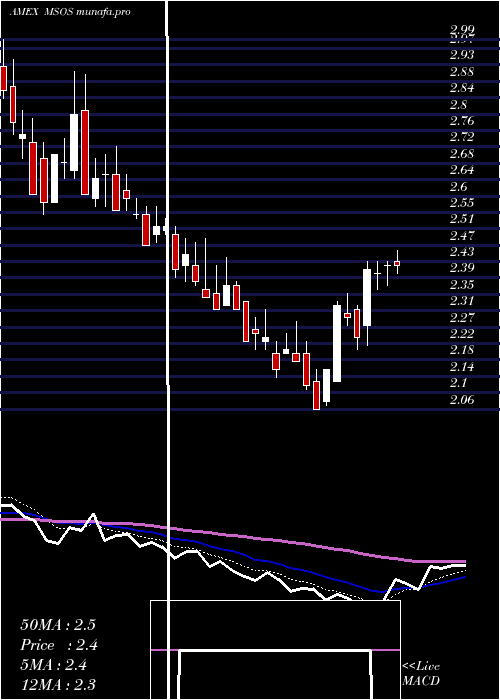Click the 2.43 price axis label
500x700 pixels.
point(462,252)
